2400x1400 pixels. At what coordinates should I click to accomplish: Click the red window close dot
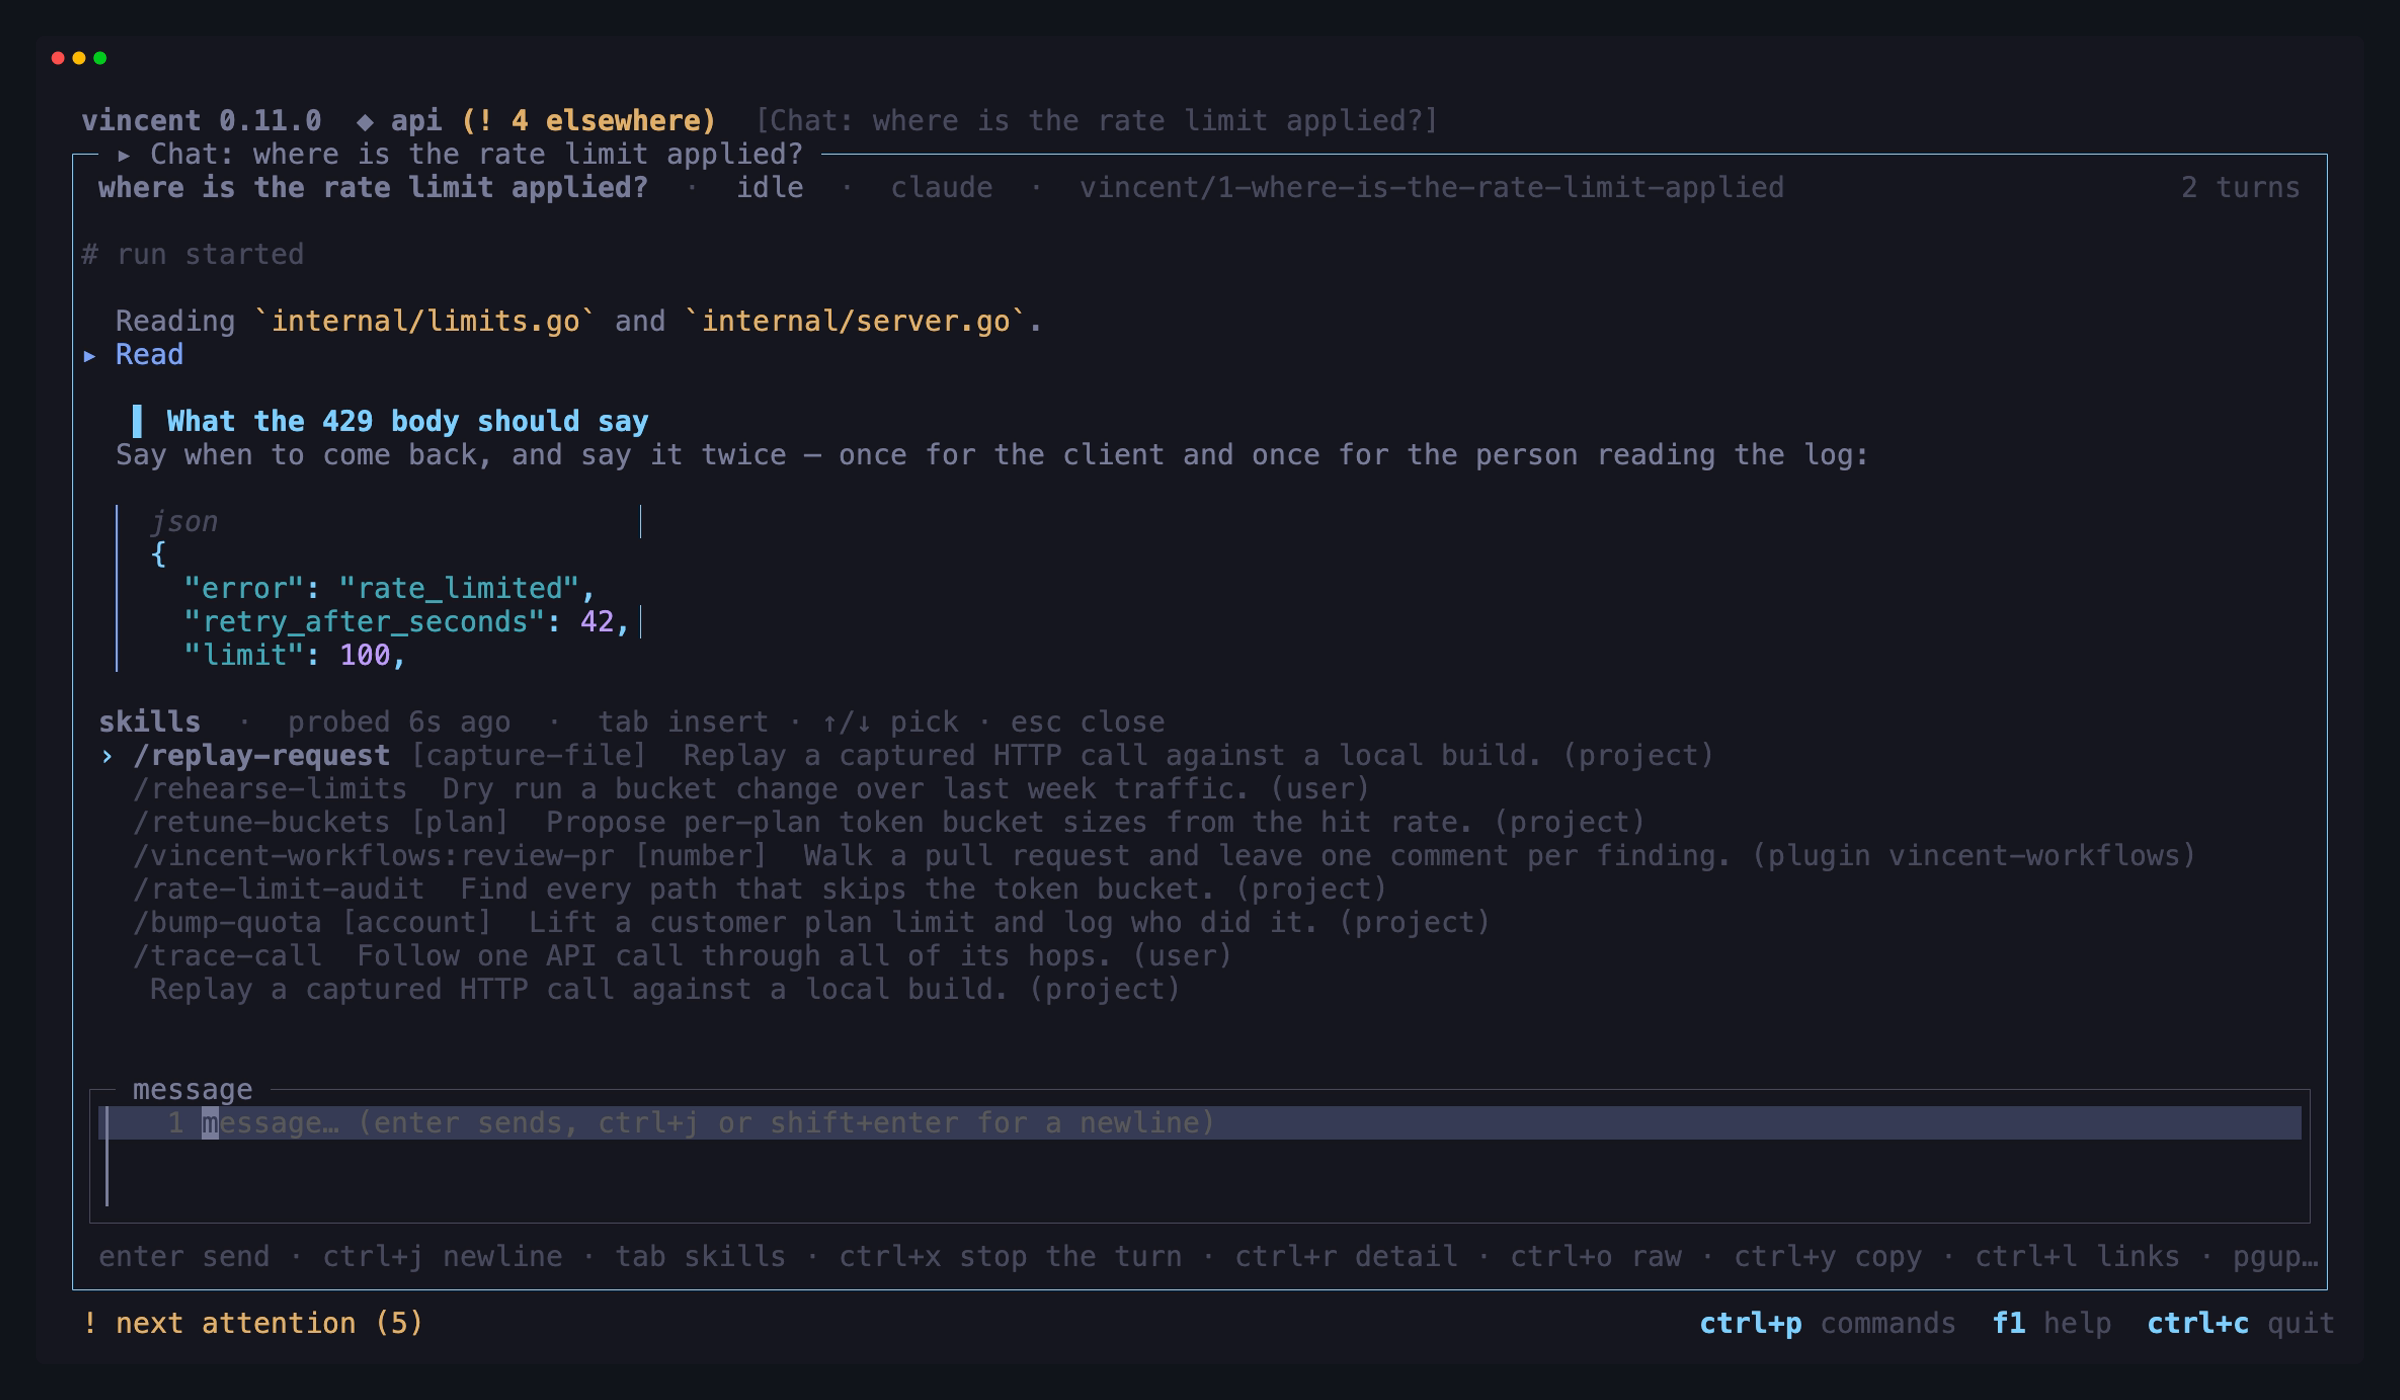click(x=58, y=58)
